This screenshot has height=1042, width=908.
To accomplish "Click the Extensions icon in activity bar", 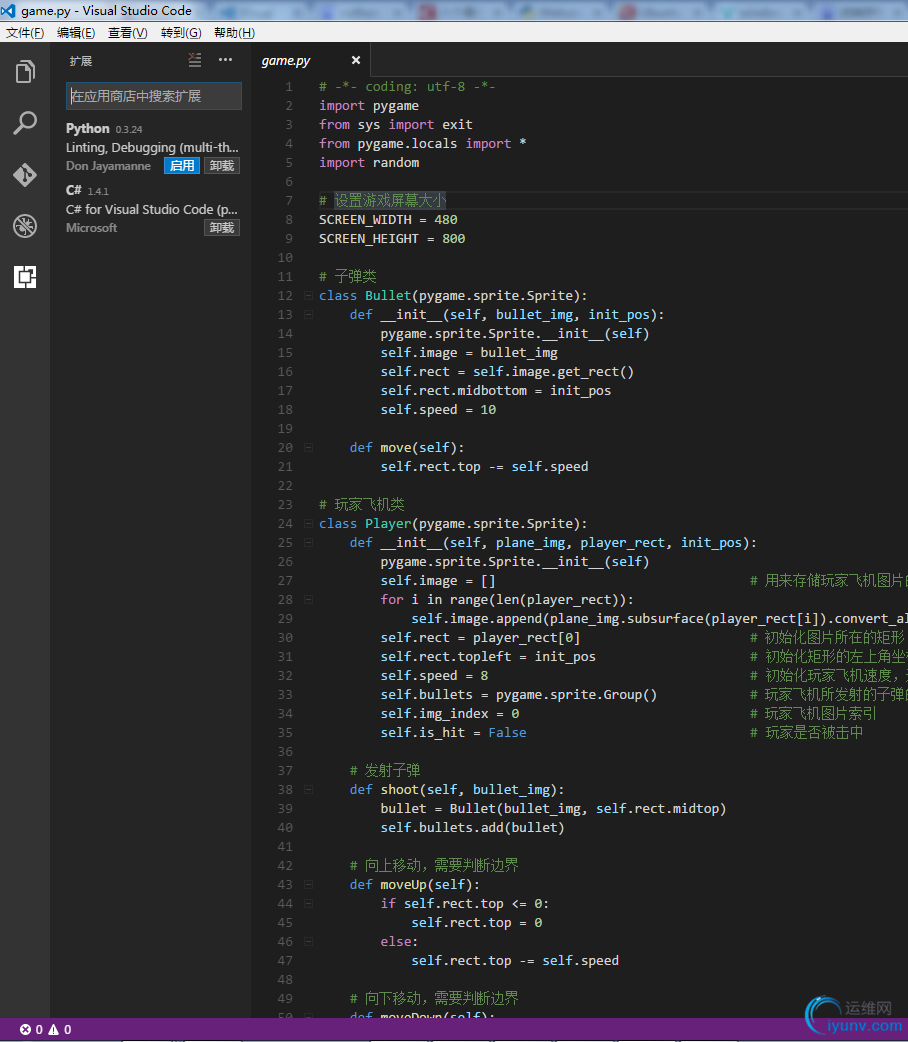I will (25, 277).
